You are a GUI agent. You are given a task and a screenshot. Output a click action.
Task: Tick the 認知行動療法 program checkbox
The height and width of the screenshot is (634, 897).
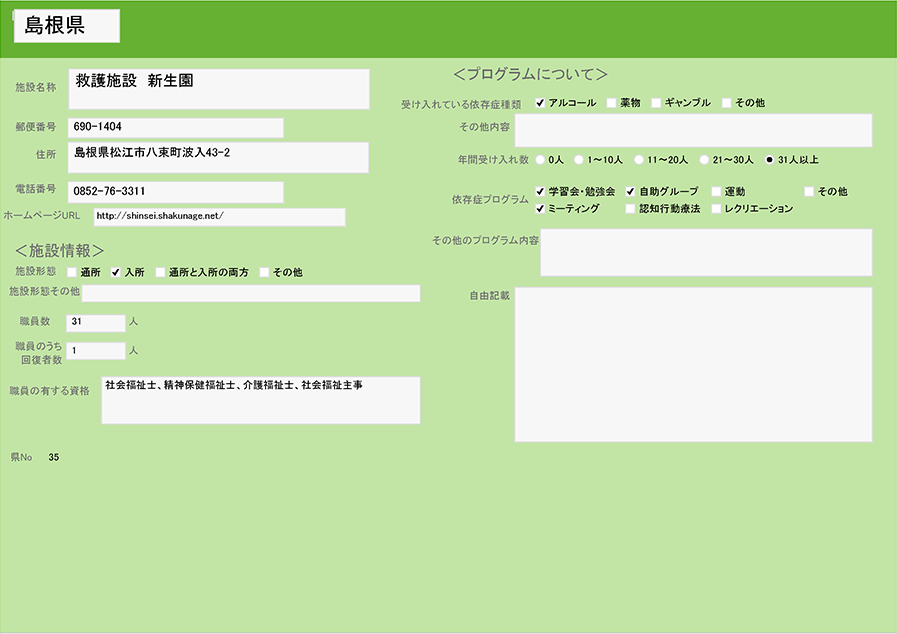[630, 209]
